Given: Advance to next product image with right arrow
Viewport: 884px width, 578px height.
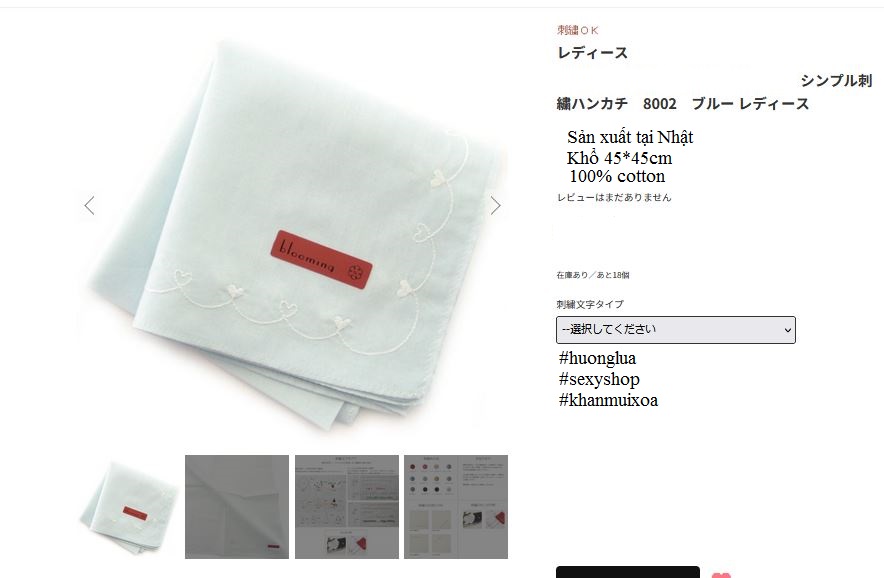Looking at the screenshot, I should click(495, 206).
